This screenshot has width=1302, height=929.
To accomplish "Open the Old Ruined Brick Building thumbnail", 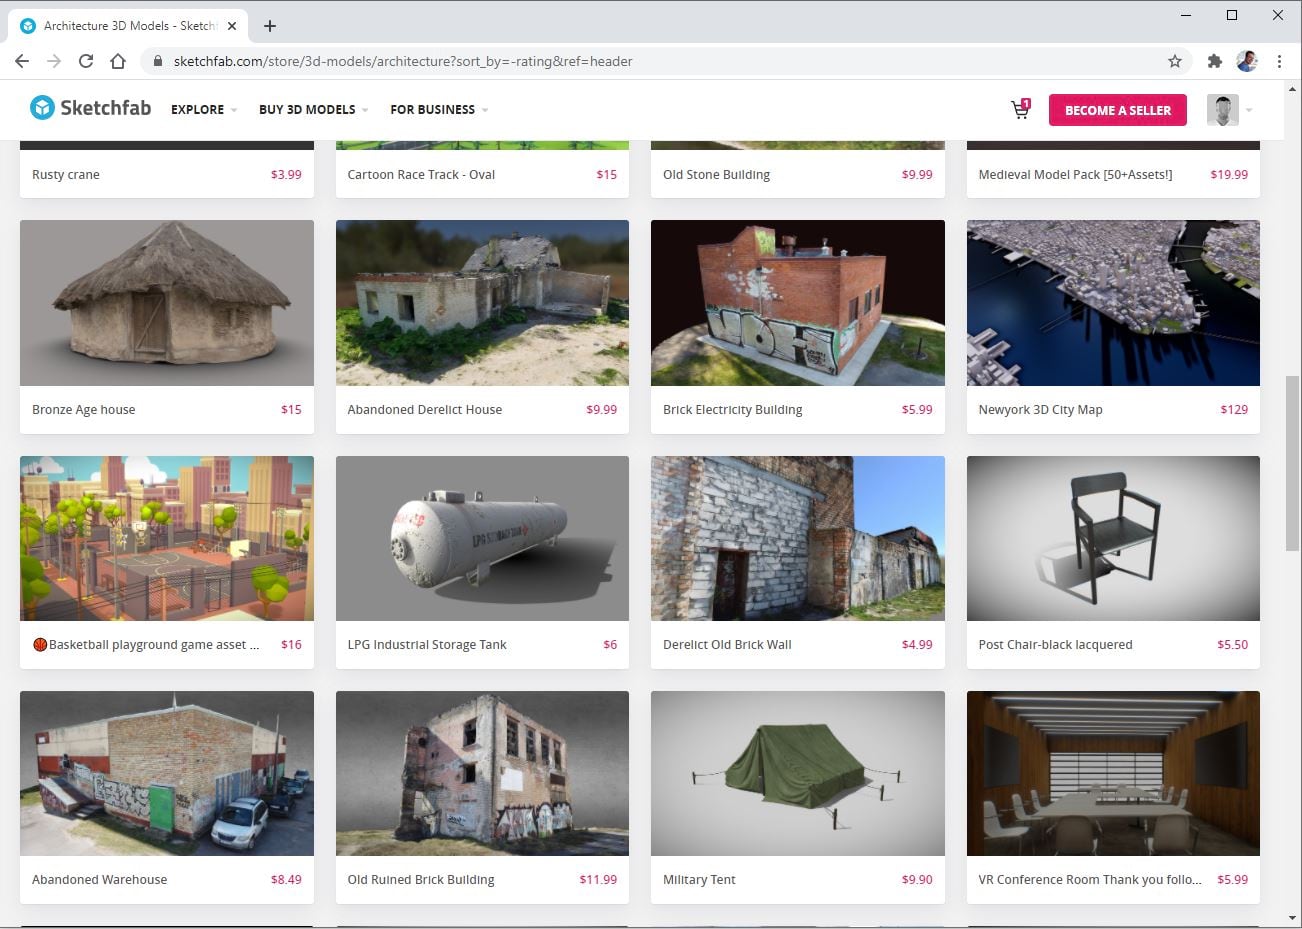I will click(x=482, y=773).
